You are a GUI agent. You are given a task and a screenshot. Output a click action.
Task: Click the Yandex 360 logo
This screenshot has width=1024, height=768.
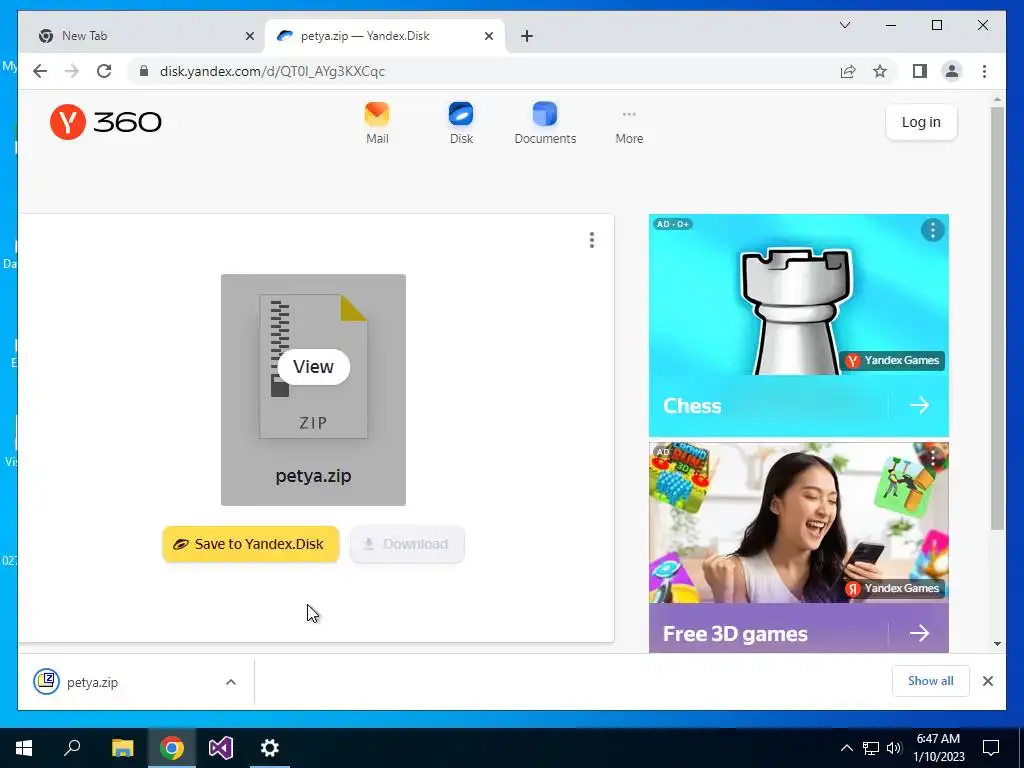[x=106, y=122]
